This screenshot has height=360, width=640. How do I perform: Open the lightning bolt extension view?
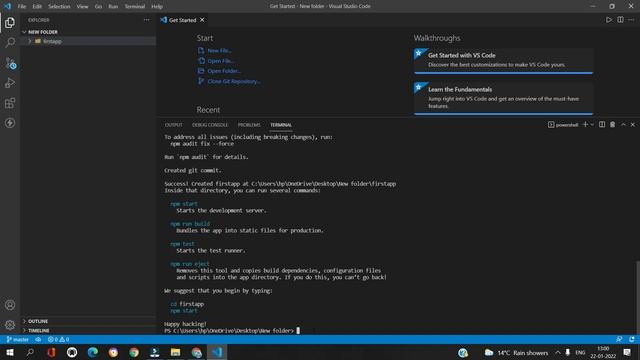(x=10, y=123)
